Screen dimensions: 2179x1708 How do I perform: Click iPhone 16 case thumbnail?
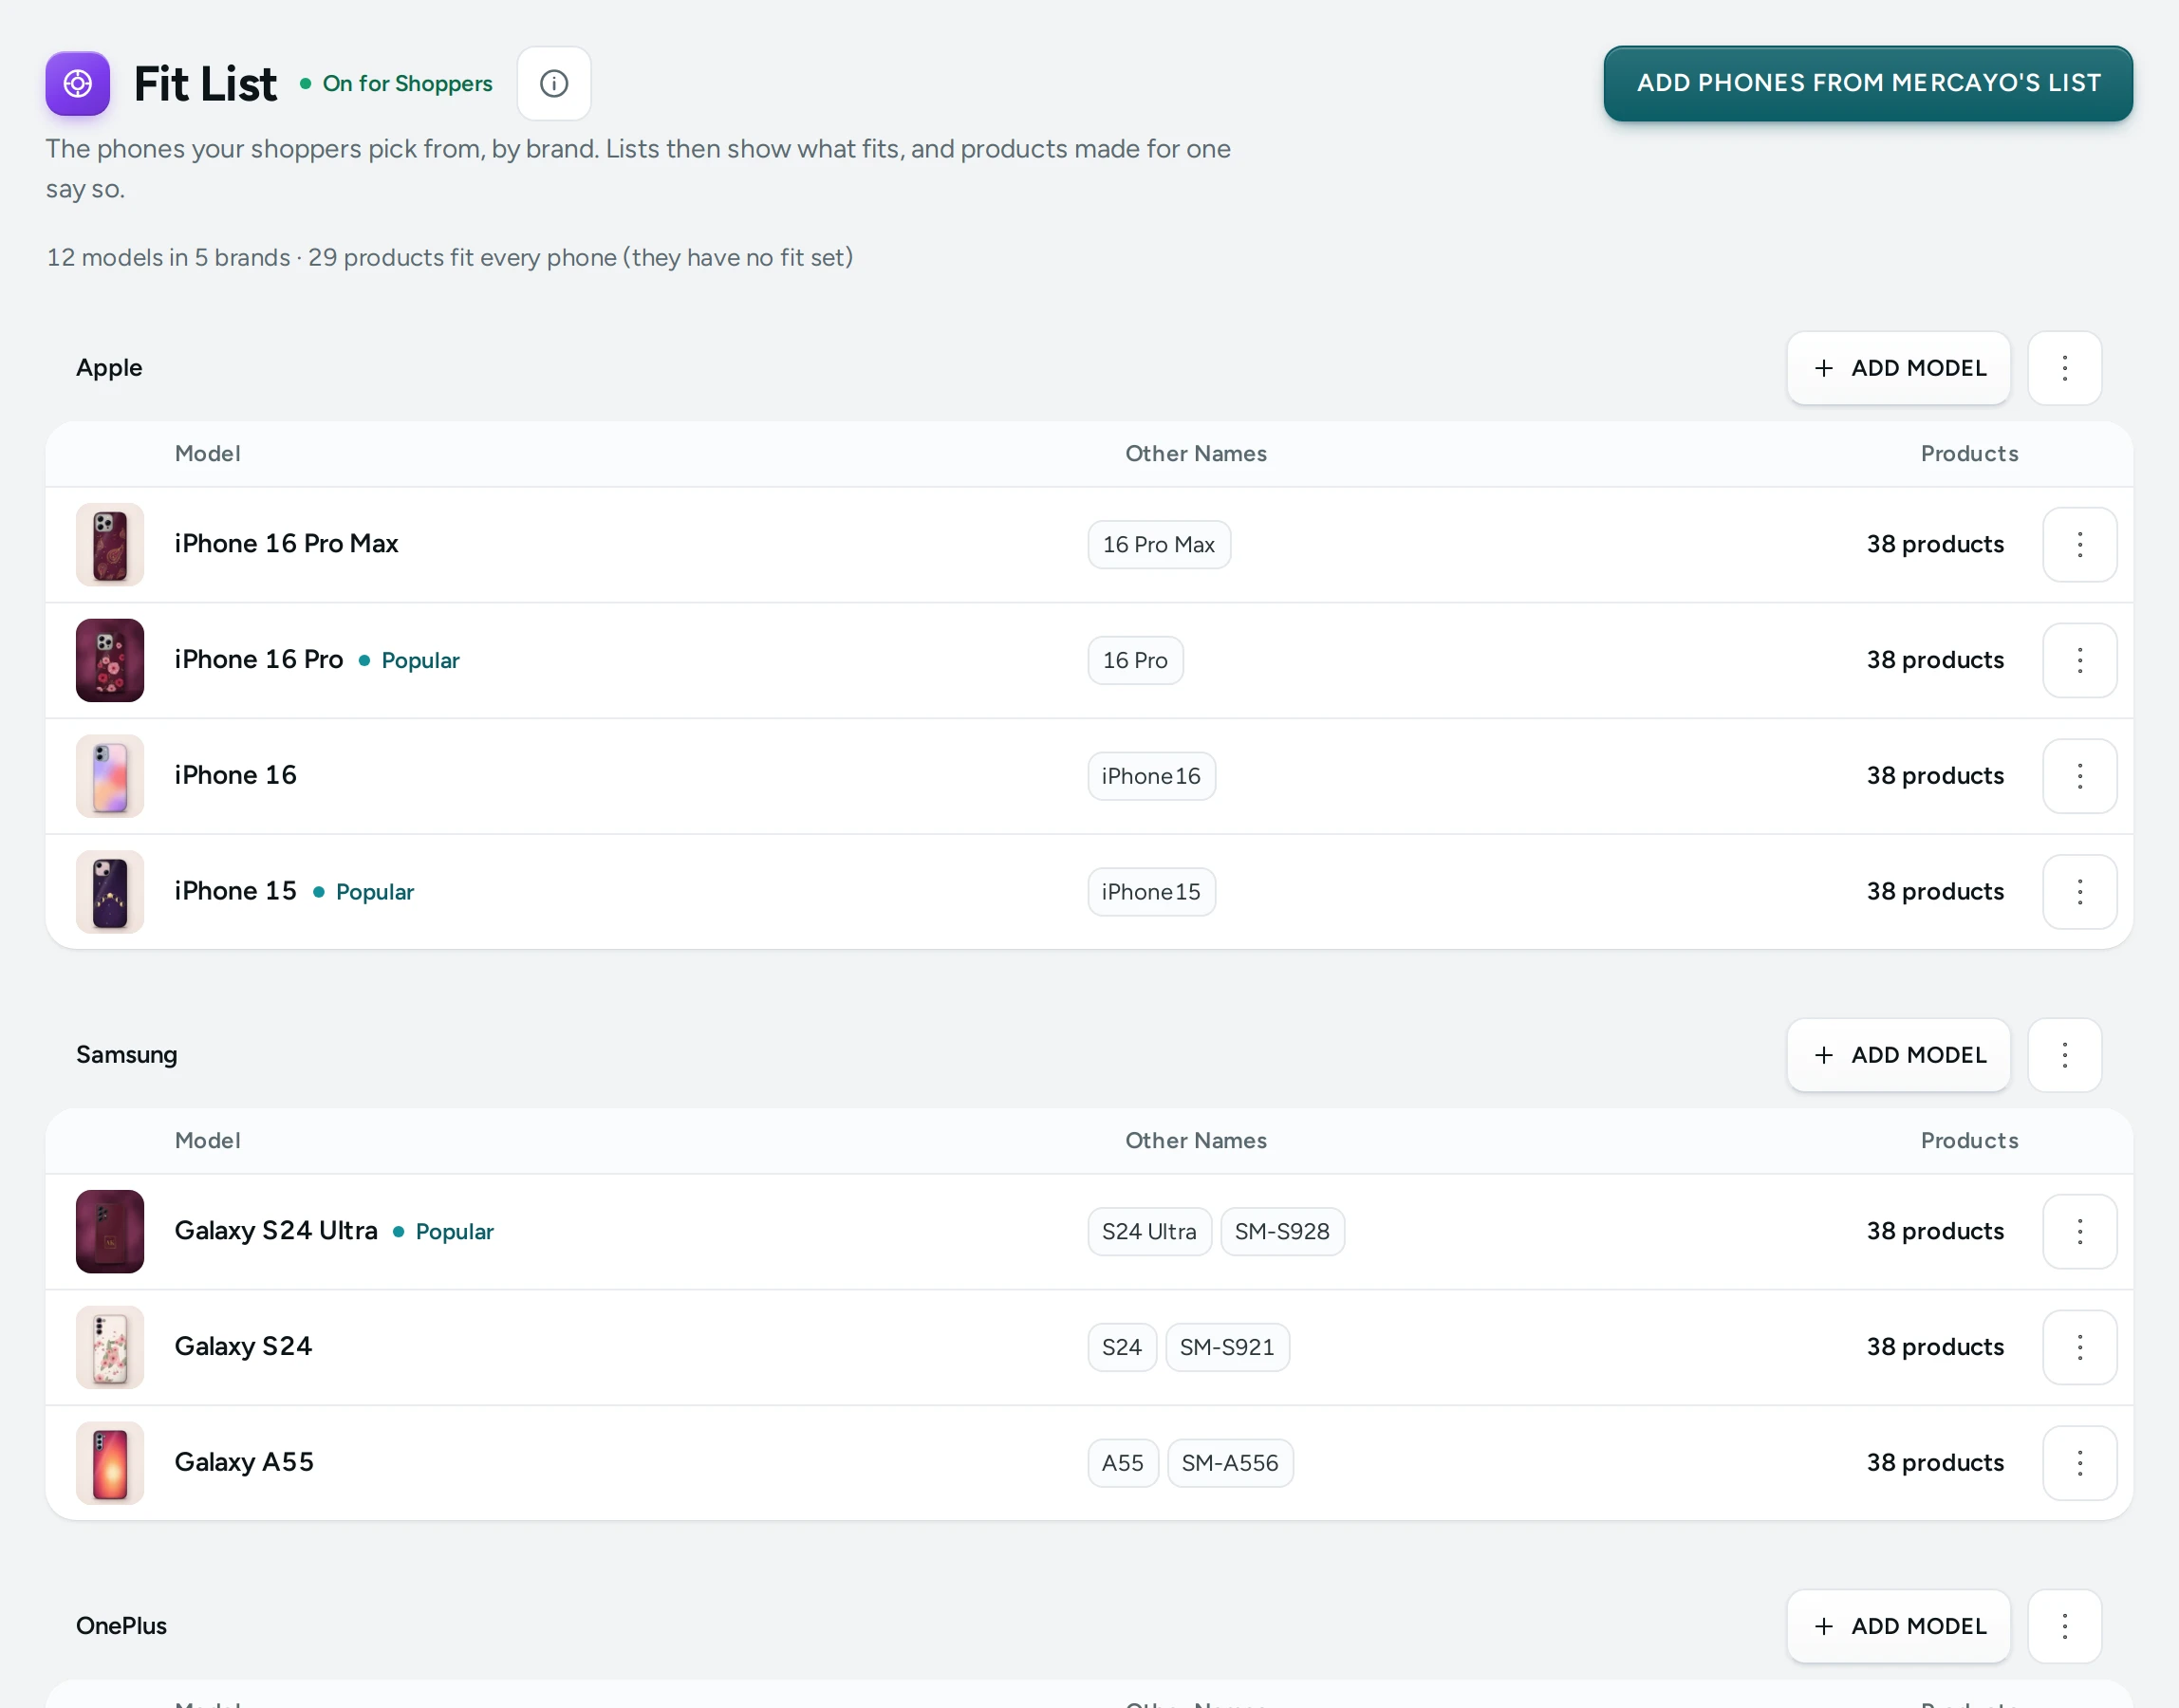coord(110,776)
